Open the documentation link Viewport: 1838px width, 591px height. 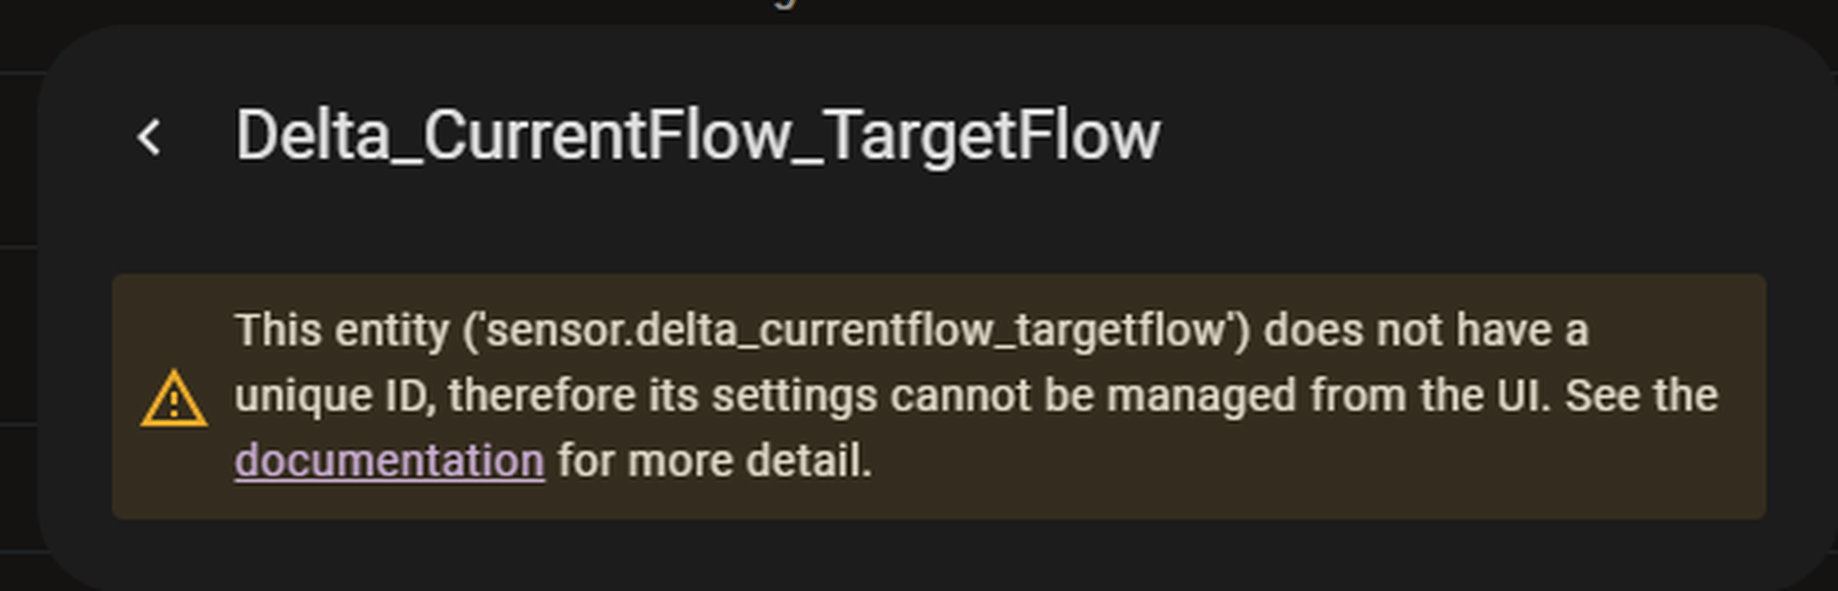click(x=389, y=461)
